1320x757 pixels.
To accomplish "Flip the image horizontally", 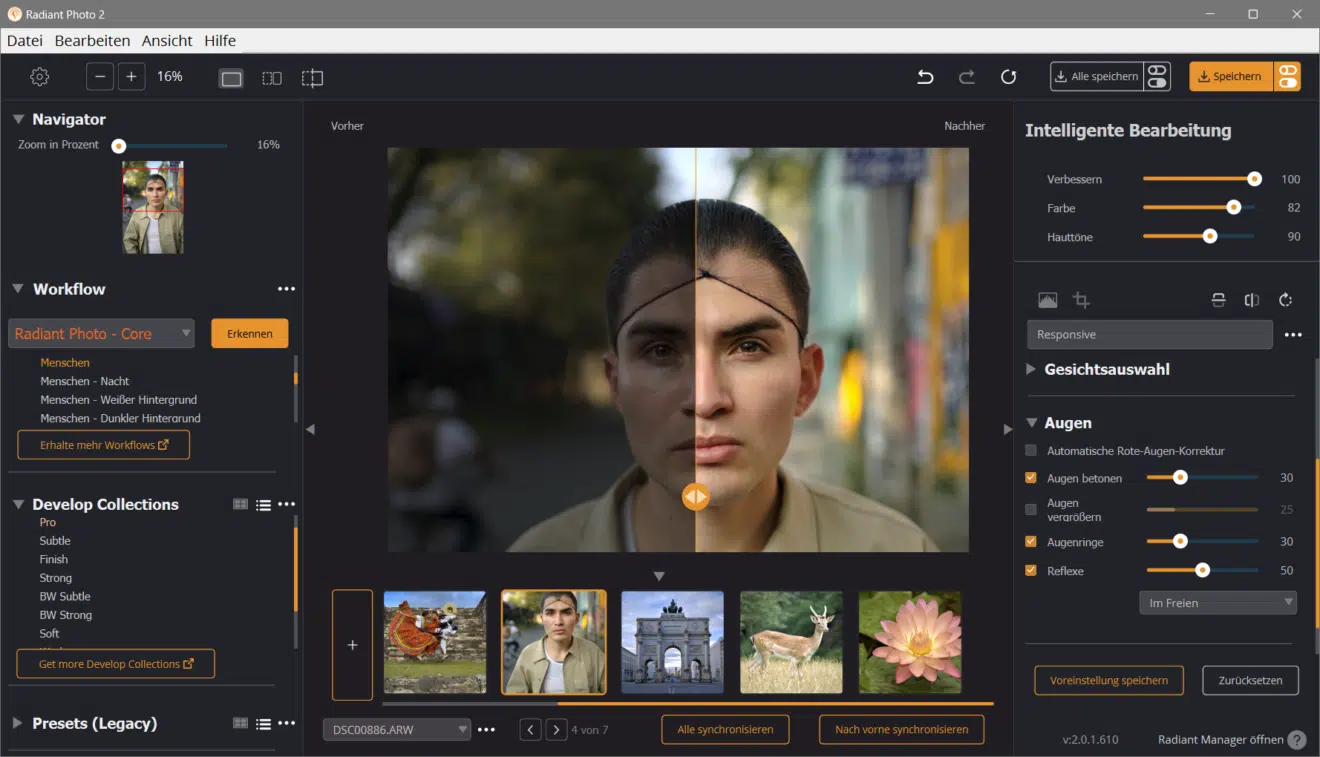I will coord(1252,300).
